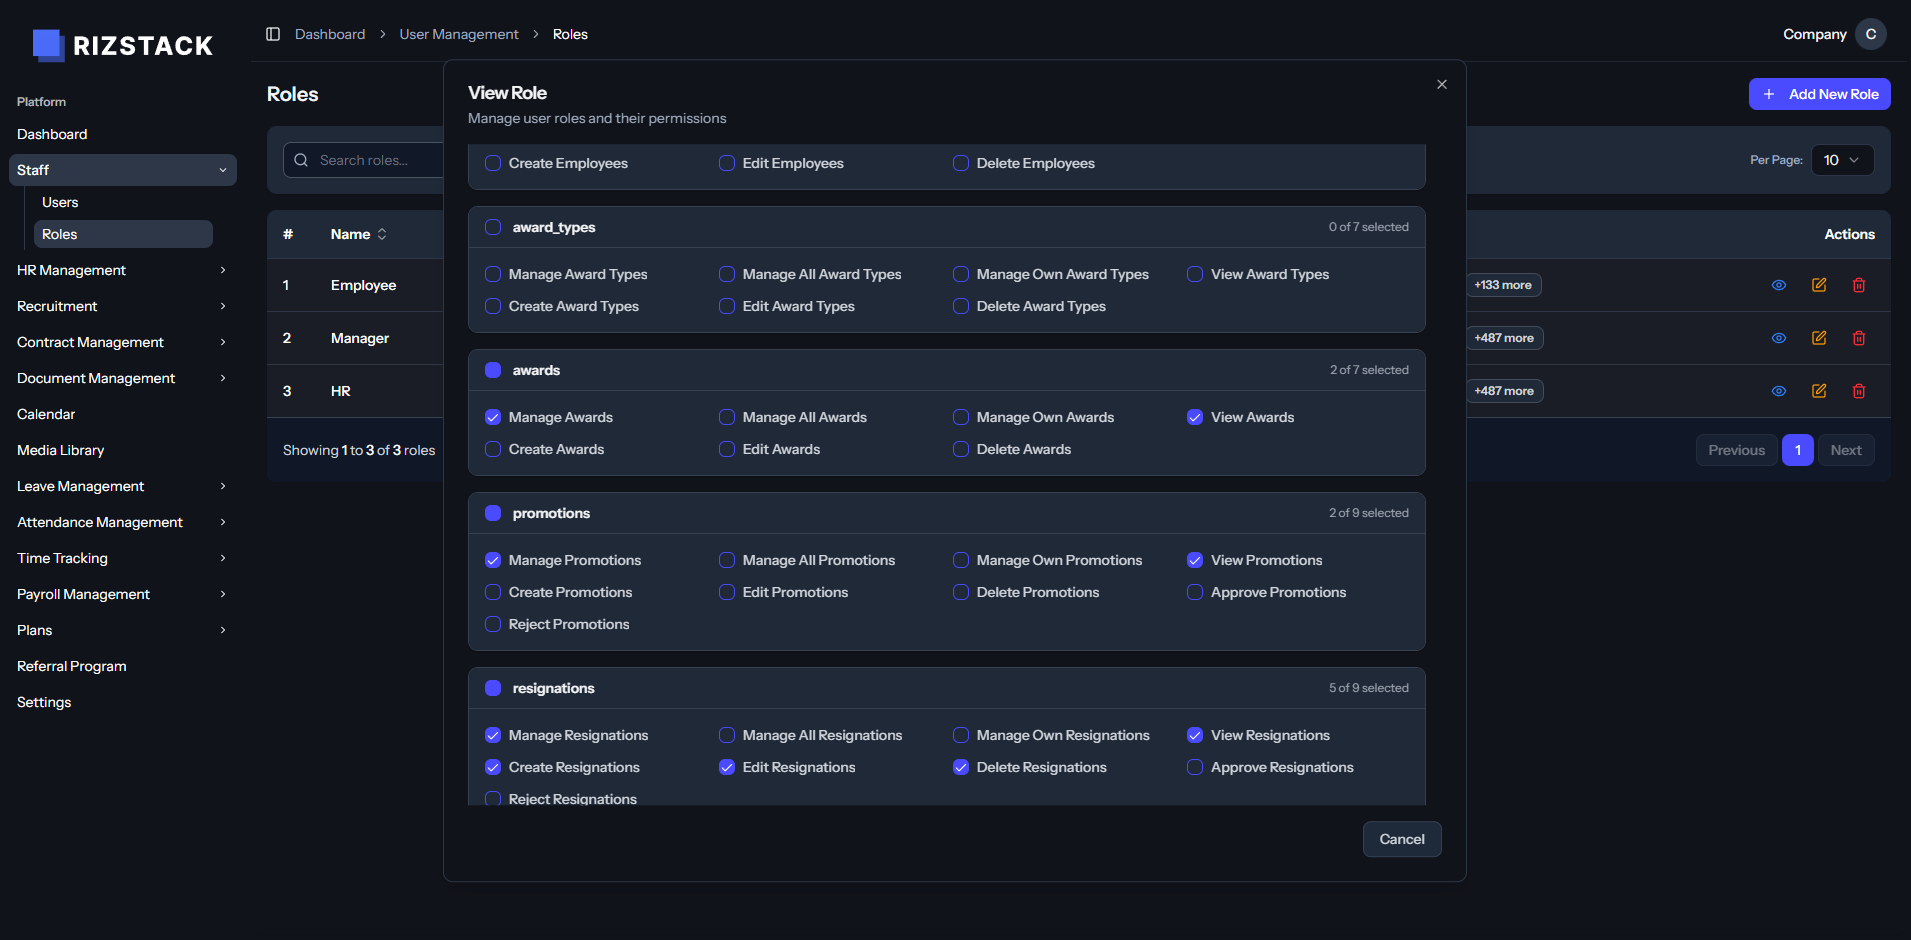Open the edit pencil icon for Employee role

point(1819,285)
